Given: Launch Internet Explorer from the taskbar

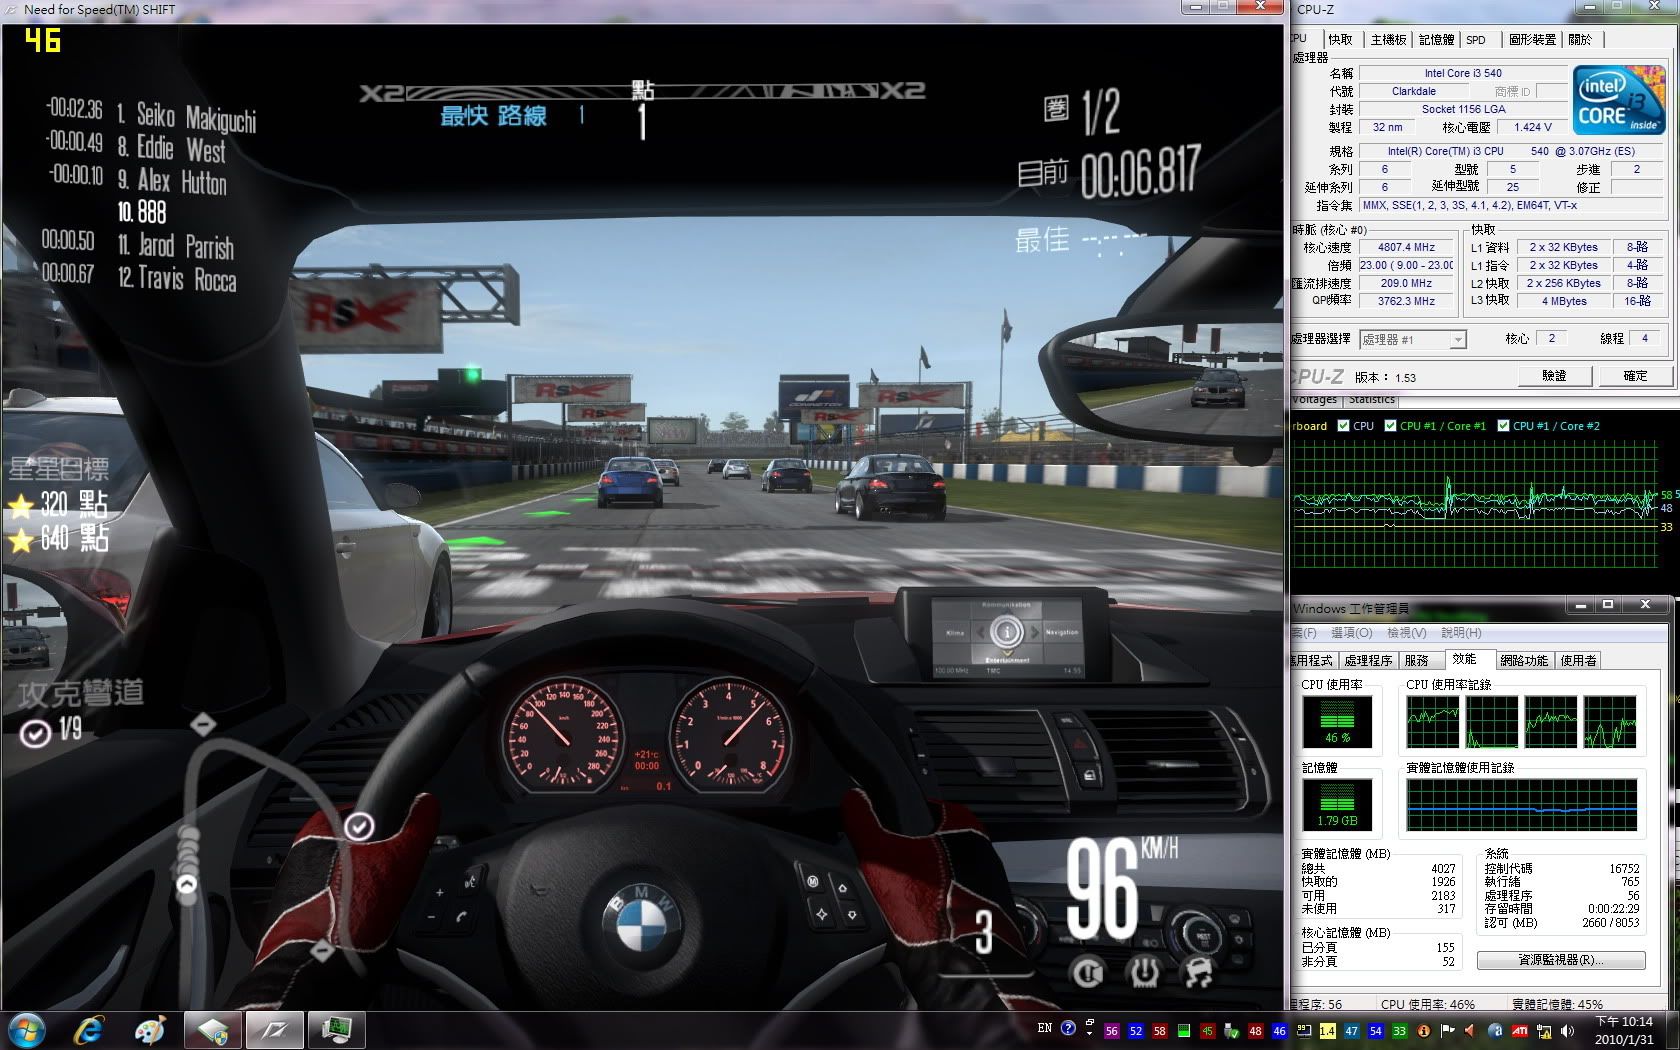Looking at the screenshot, I should coord(88,1030).
